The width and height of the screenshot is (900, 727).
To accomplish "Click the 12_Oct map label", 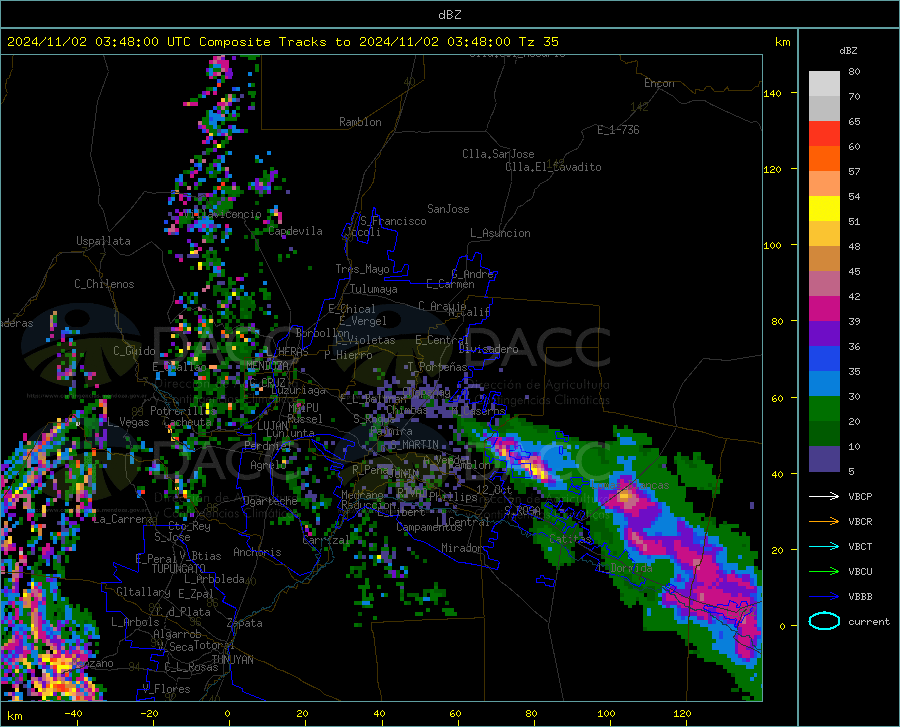I will [x=494, y=489].
